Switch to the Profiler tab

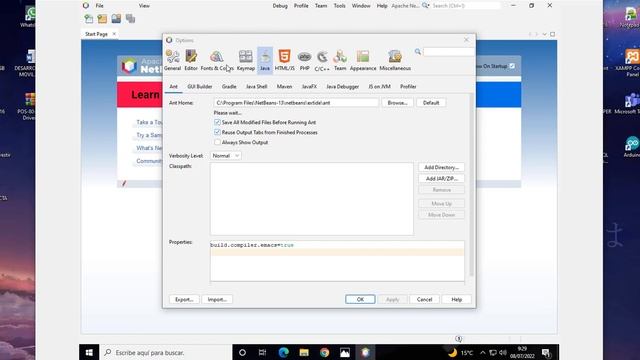(x=408, y=87)
